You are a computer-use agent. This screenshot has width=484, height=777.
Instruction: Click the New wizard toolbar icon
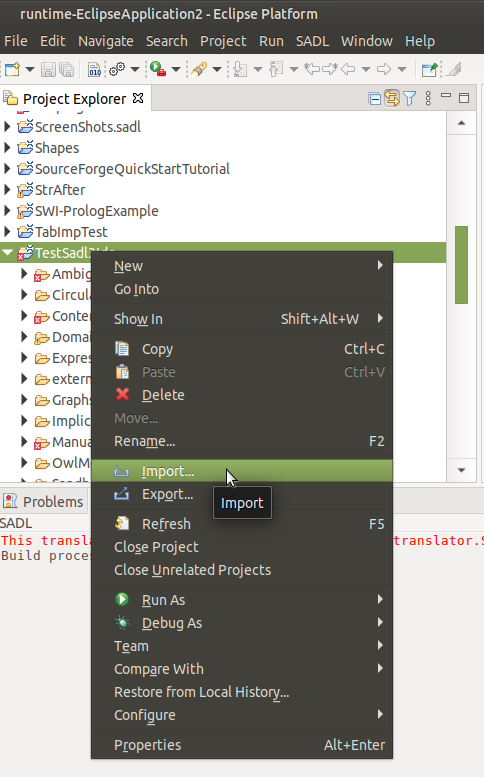[12, 69]
